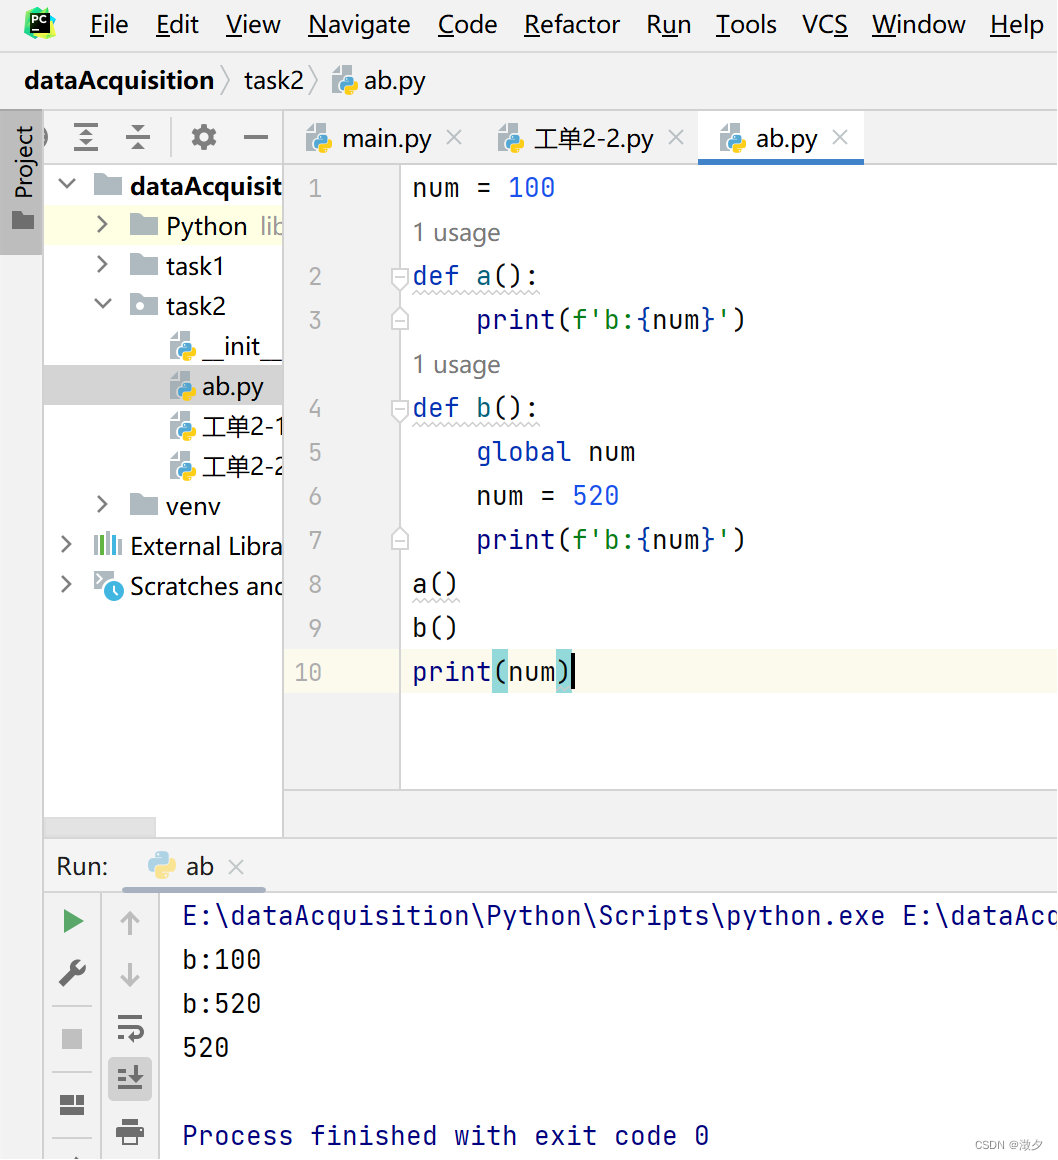The height and width of the screenshot is (1160, 1058).
Task: Open the Refactor menu
Action: click(571, 24)
